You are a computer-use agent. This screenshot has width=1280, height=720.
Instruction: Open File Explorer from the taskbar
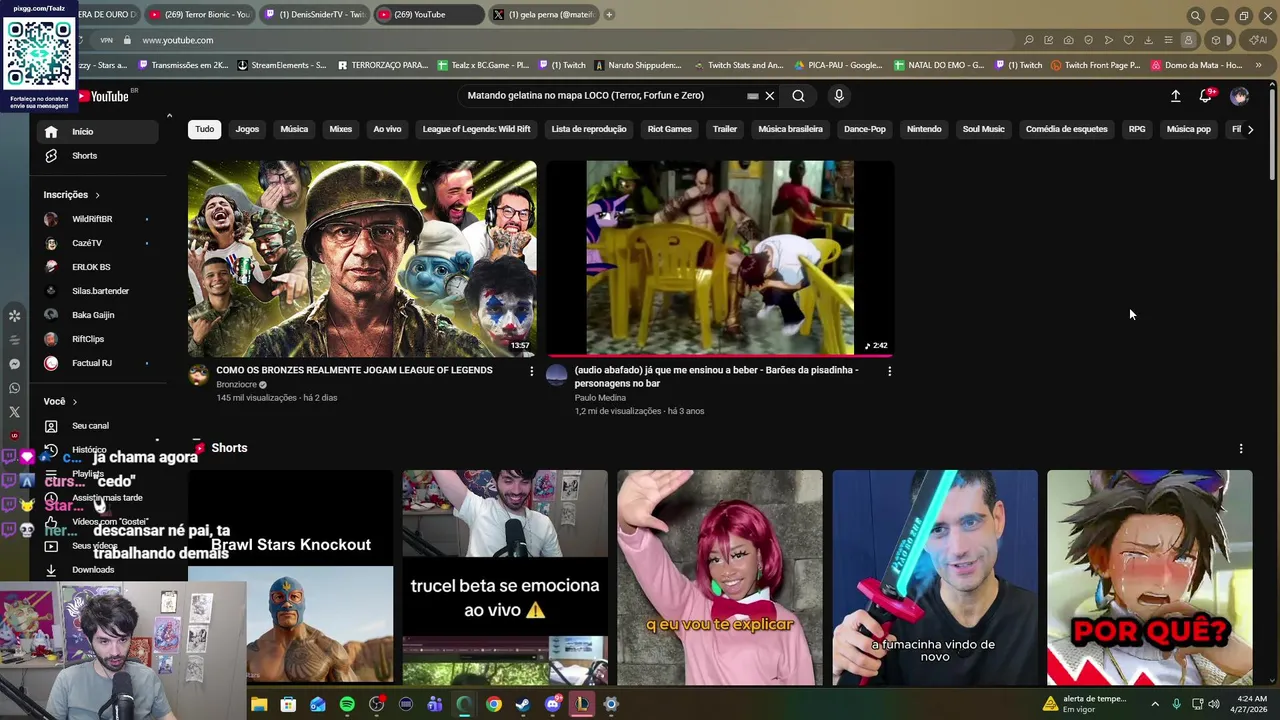(259, 705)
